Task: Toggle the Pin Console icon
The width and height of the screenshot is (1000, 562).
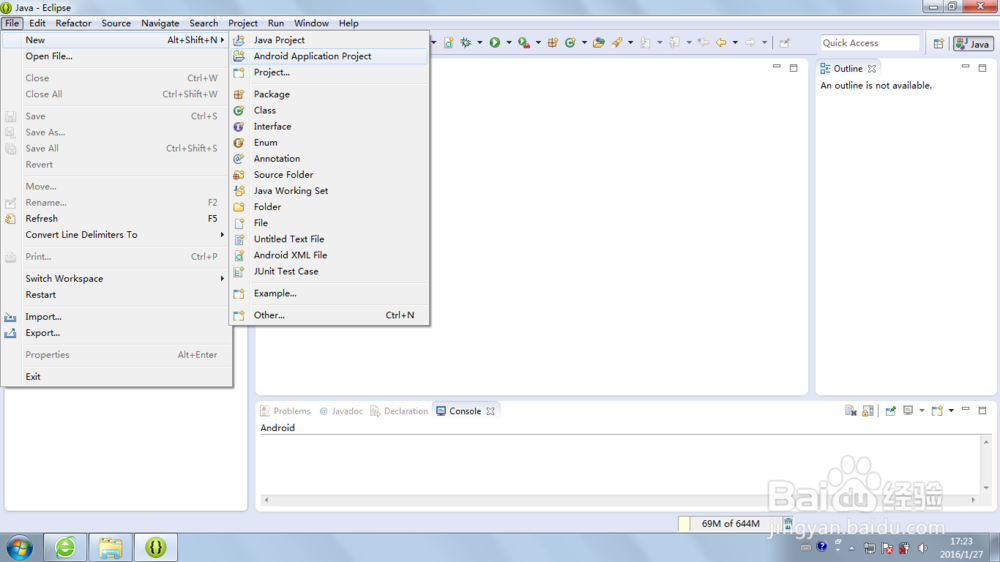Action: point(890,411)
